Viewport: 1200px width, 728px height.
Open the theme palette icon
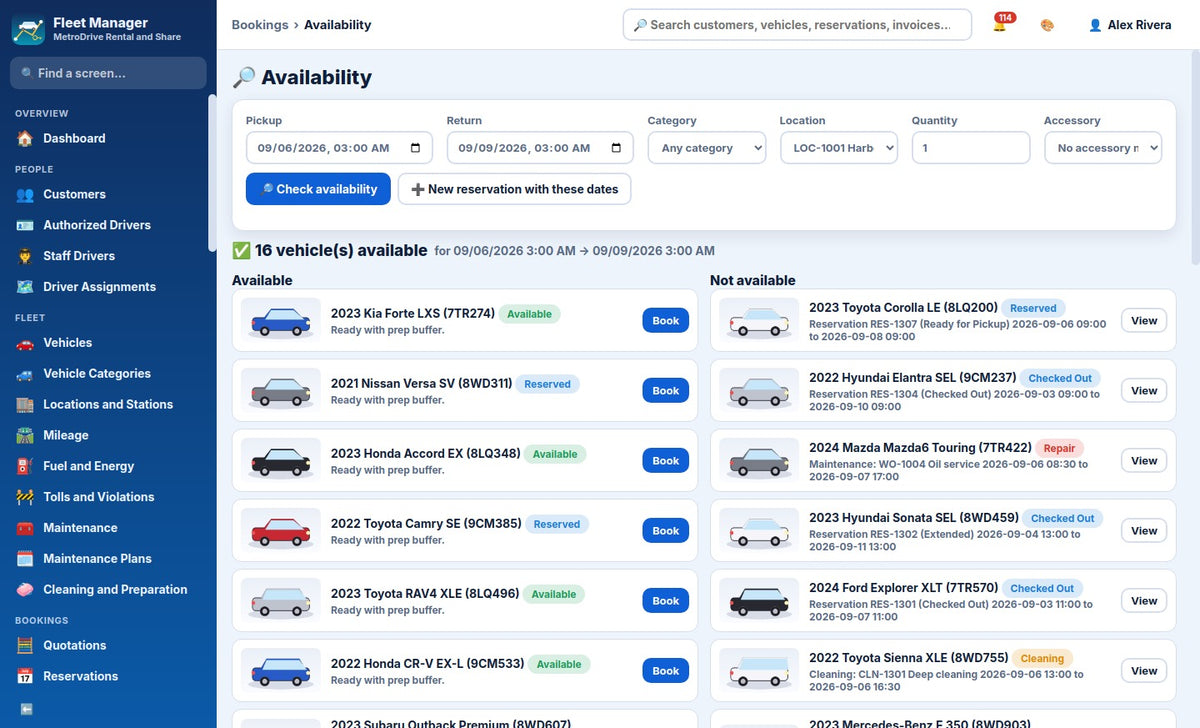tap(1047, 25)
